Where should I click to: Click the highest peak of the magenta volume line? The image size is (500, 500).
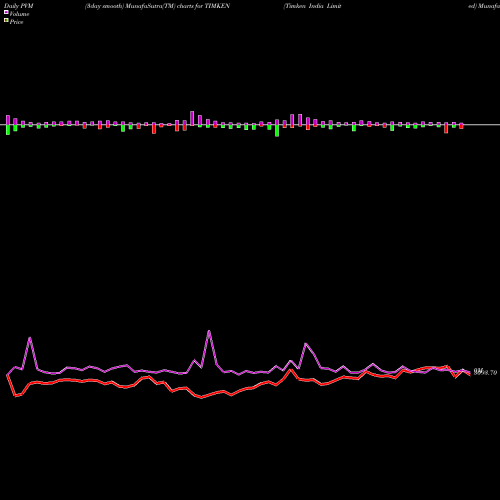point(209,331)
